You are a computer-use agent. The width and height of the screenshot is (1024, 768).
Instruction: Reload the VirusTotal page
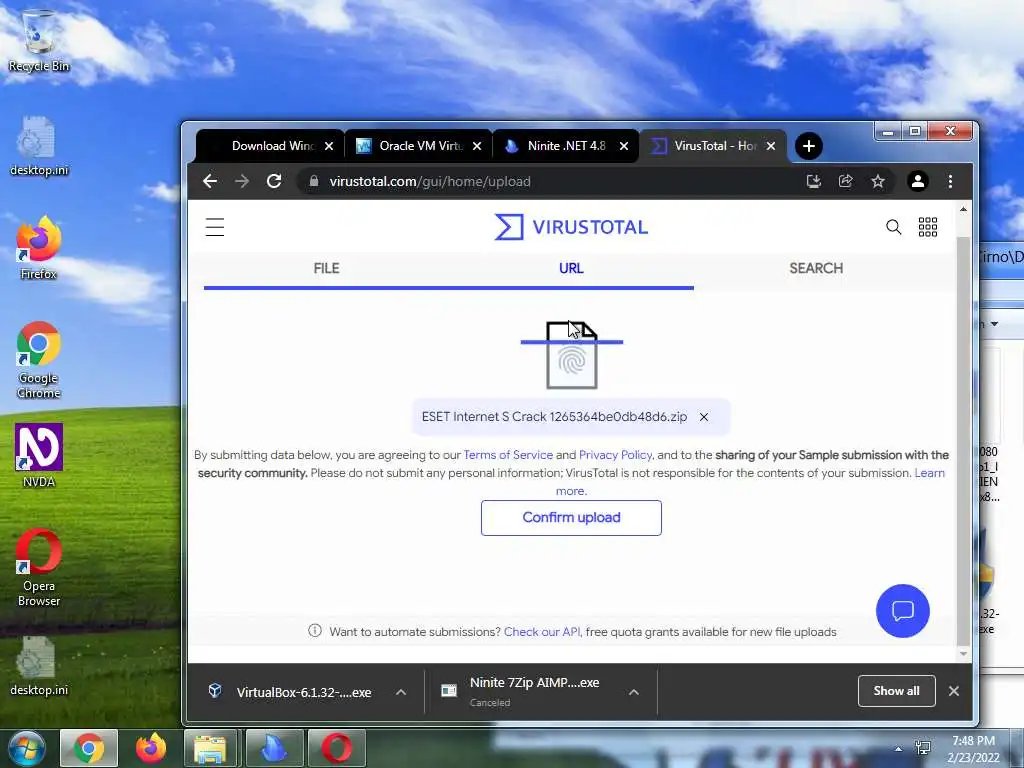274,181
